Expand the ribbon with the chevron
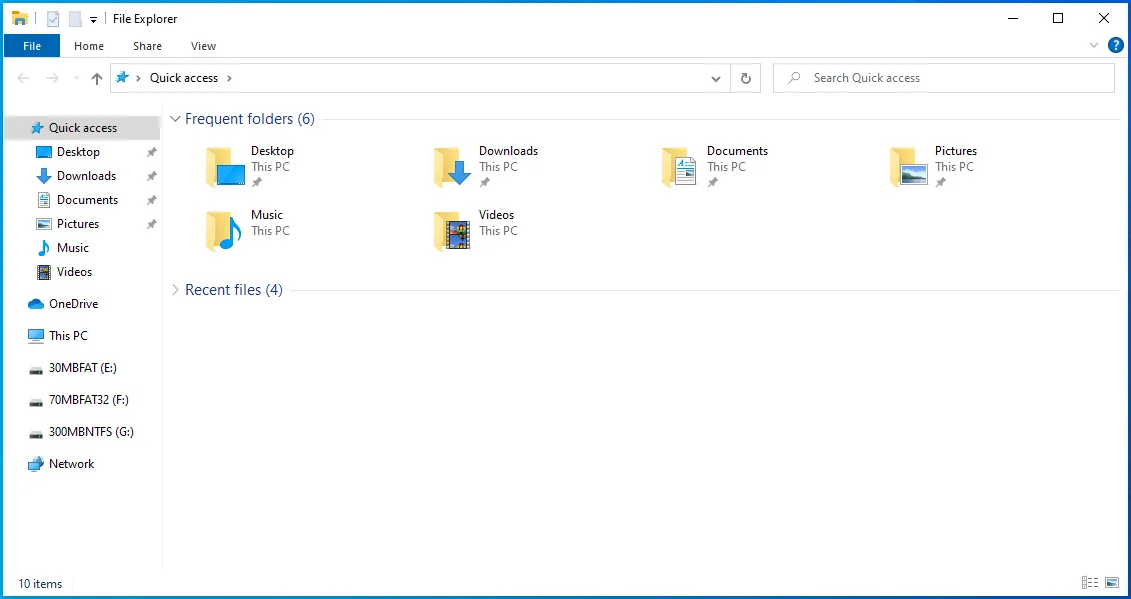 coord(1093,45)
